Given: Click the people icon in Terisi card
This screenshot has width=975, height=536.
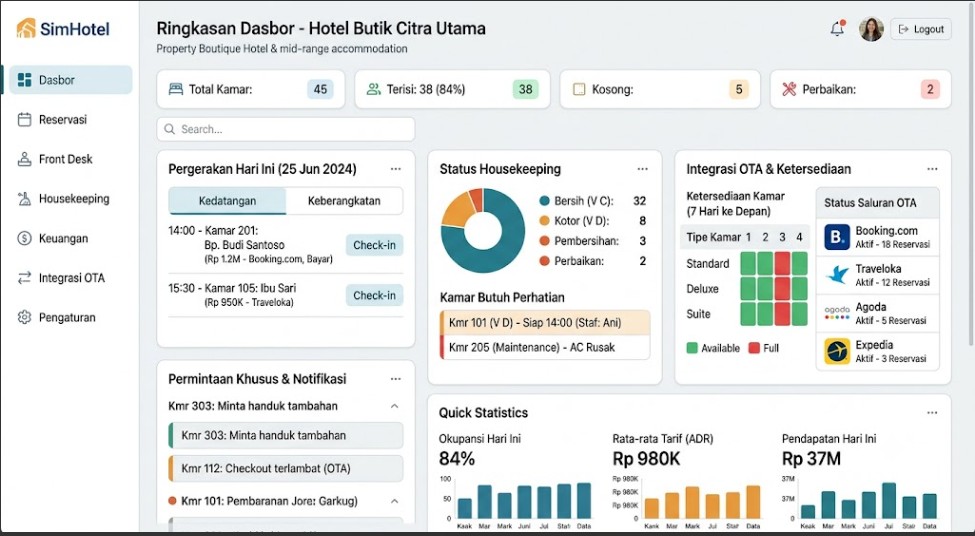Looking at the screenshot, I should click(373, 89).
